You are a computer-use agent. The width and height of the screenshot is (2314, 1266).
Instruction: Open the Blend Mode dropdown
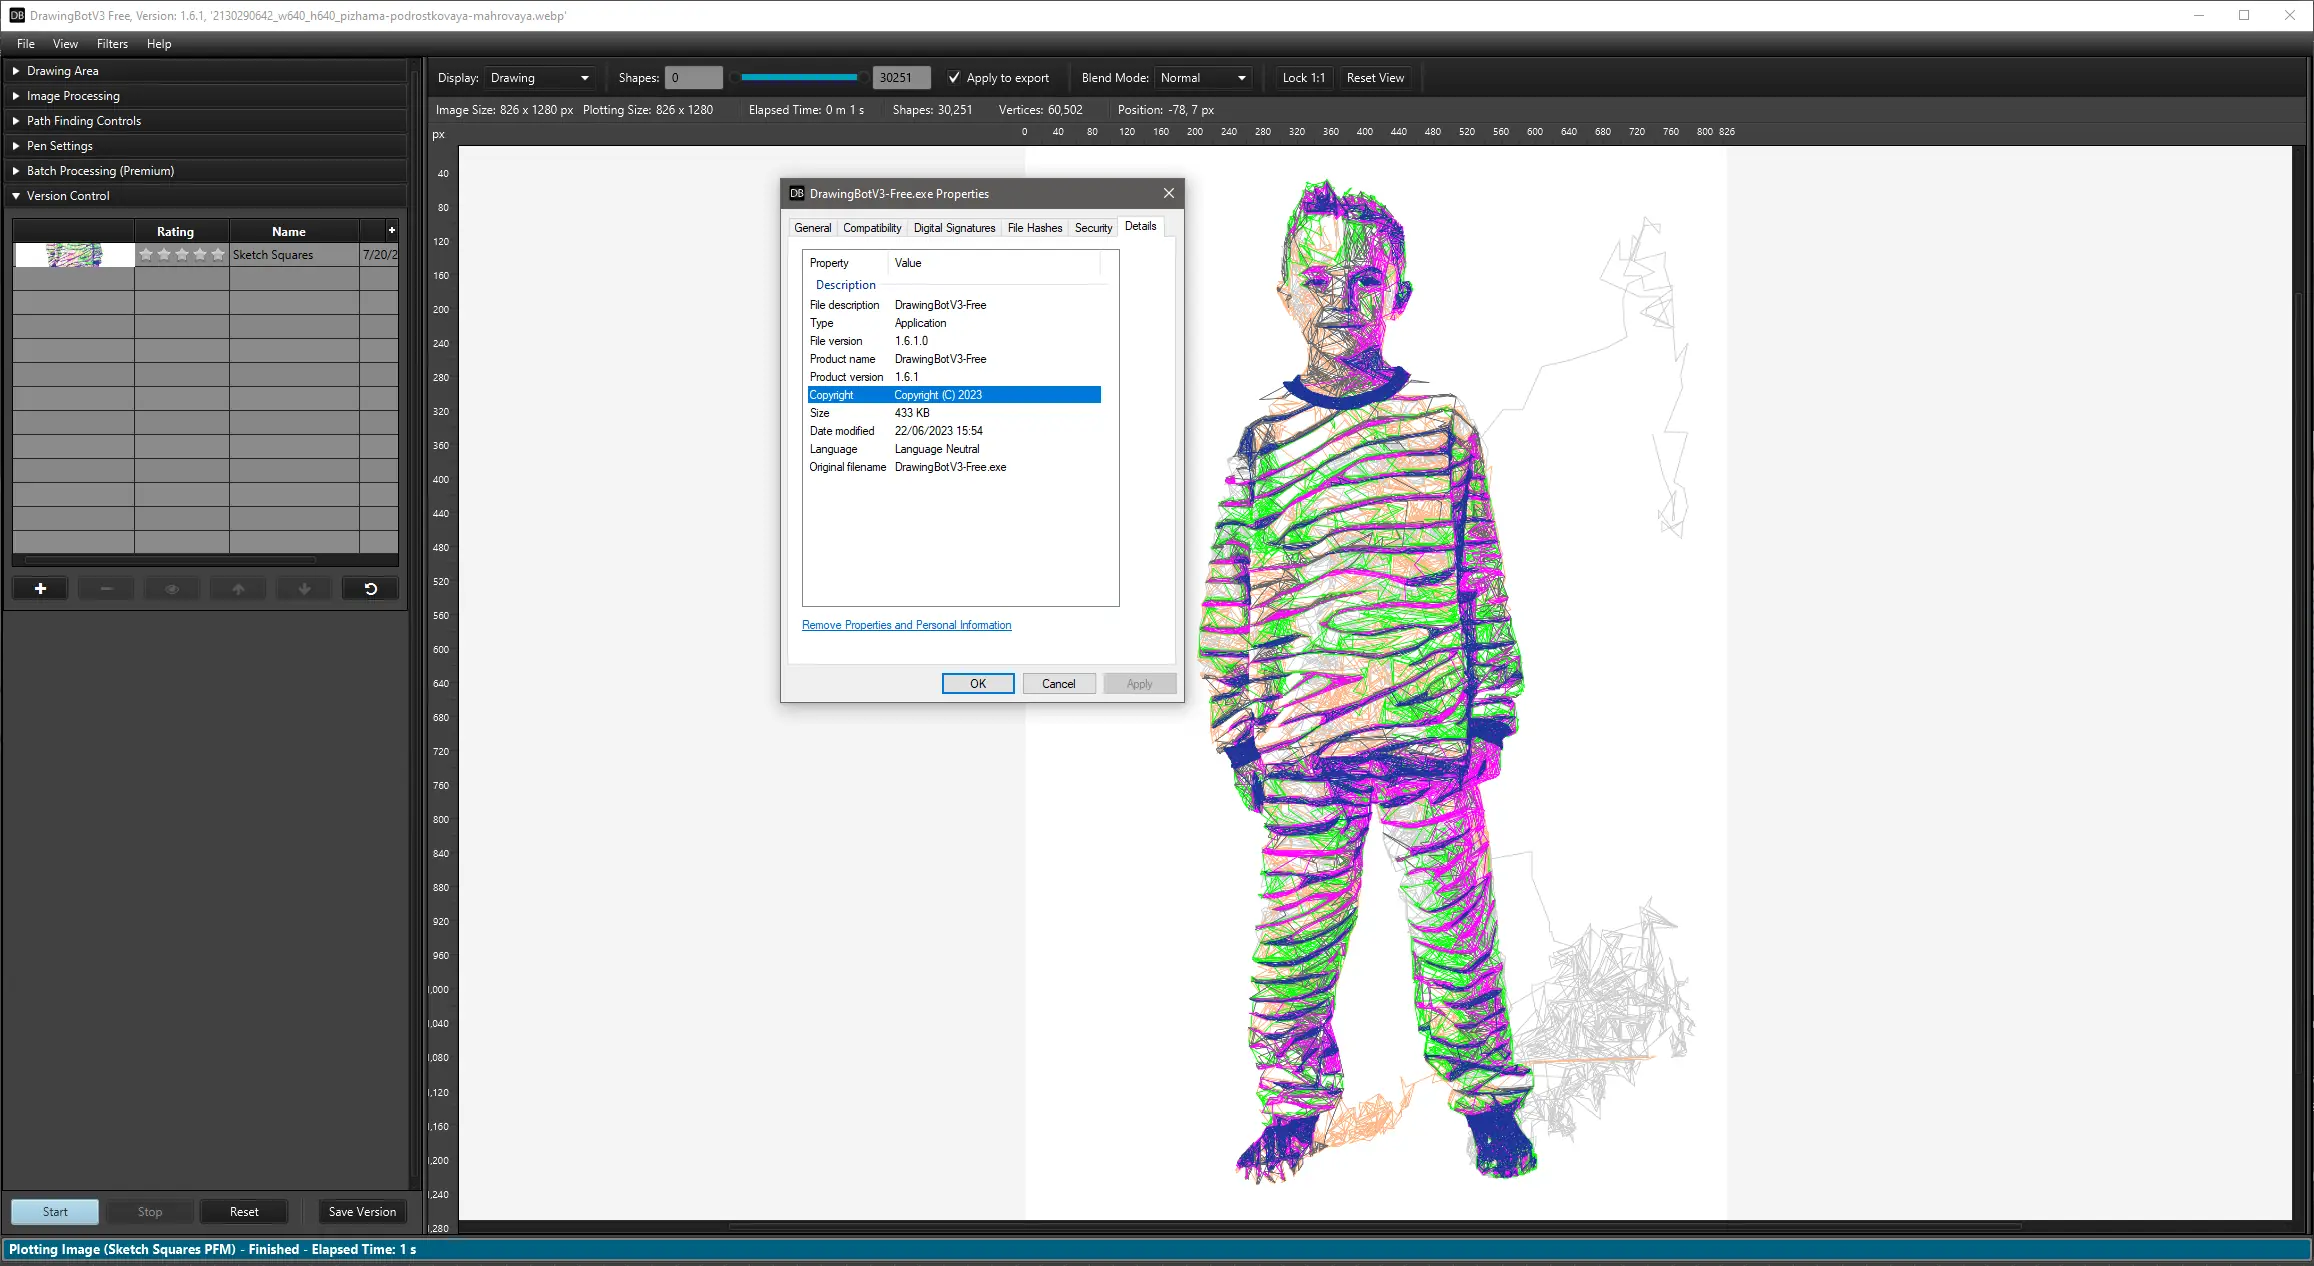tap(1204, 78)
